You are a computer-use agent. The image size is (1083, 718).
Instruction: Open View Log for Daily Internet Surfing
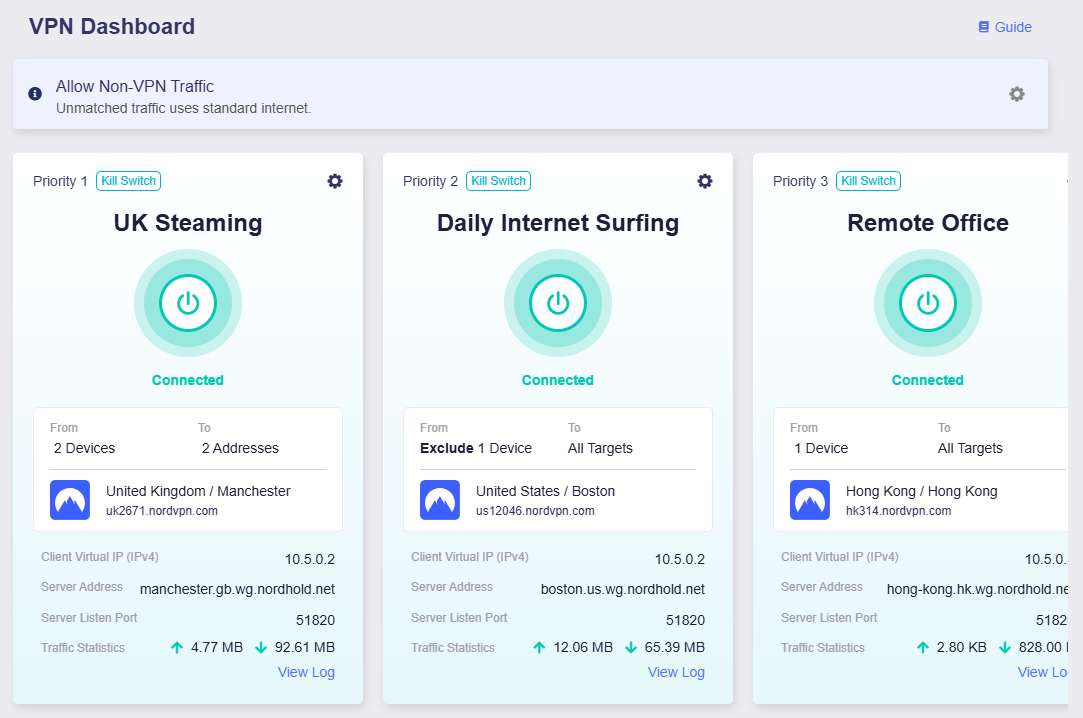tap(676, 672)
